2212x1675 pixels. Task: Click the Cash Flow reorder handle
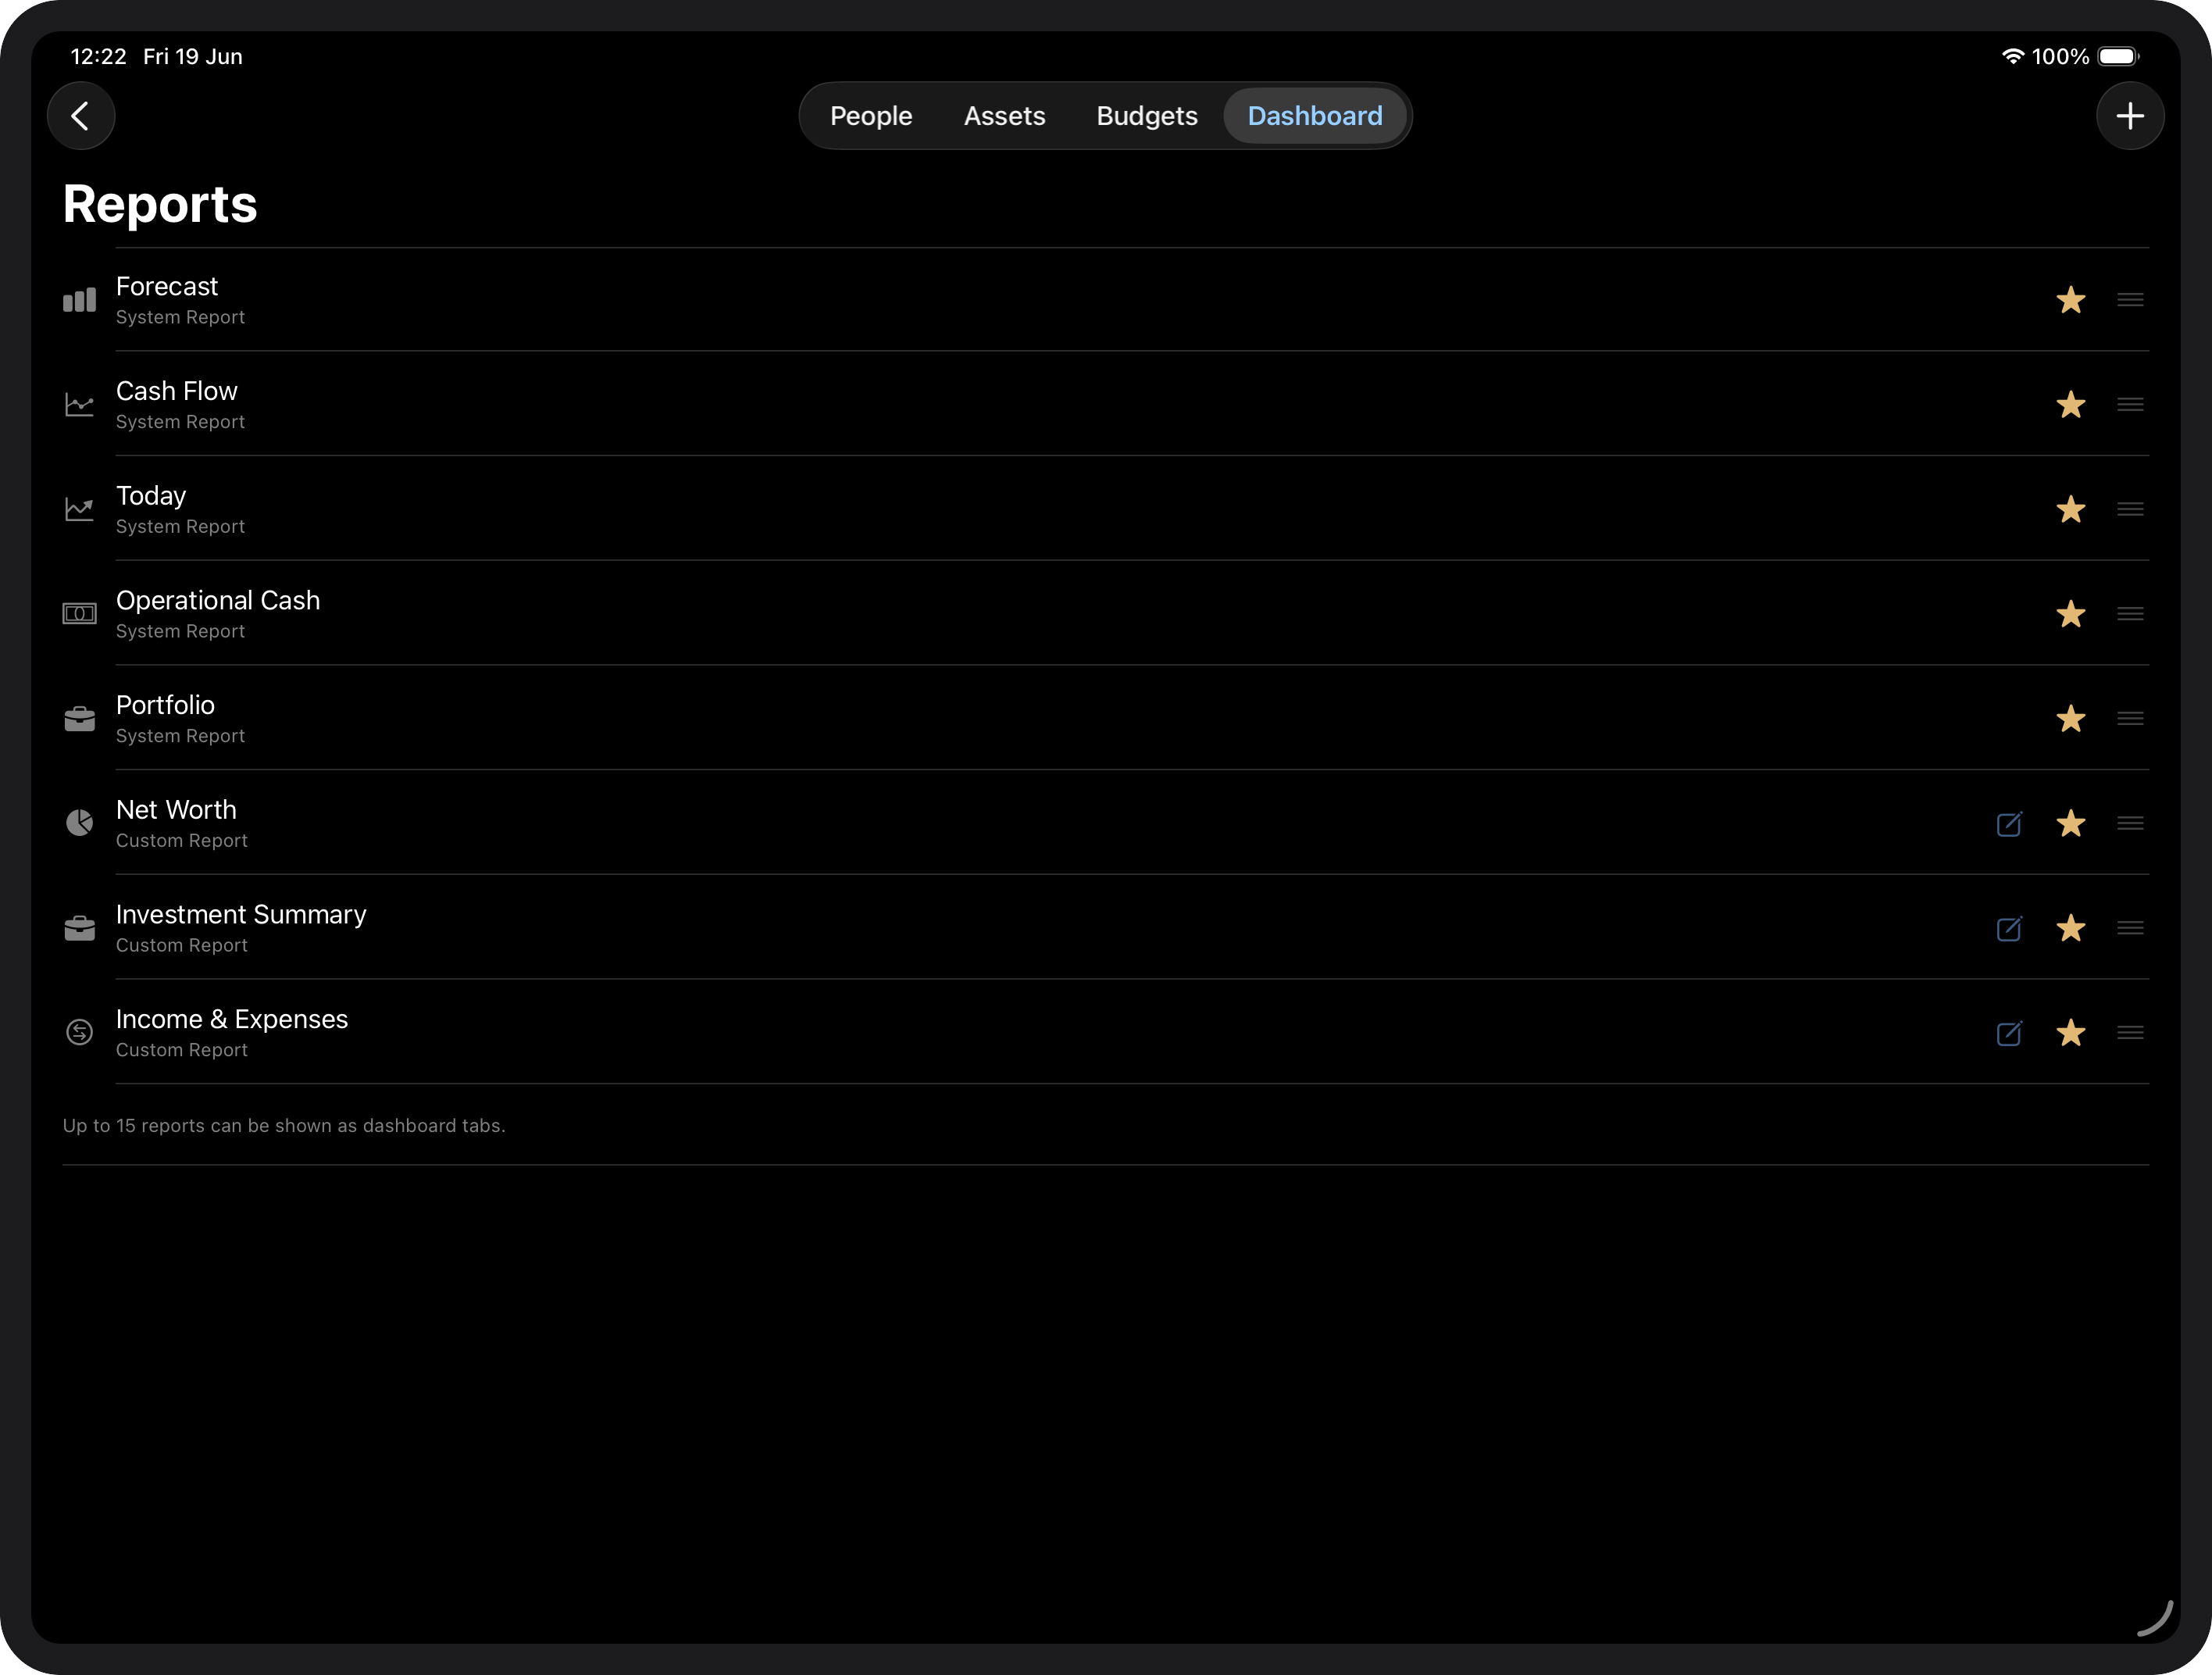pos(2130,405)
